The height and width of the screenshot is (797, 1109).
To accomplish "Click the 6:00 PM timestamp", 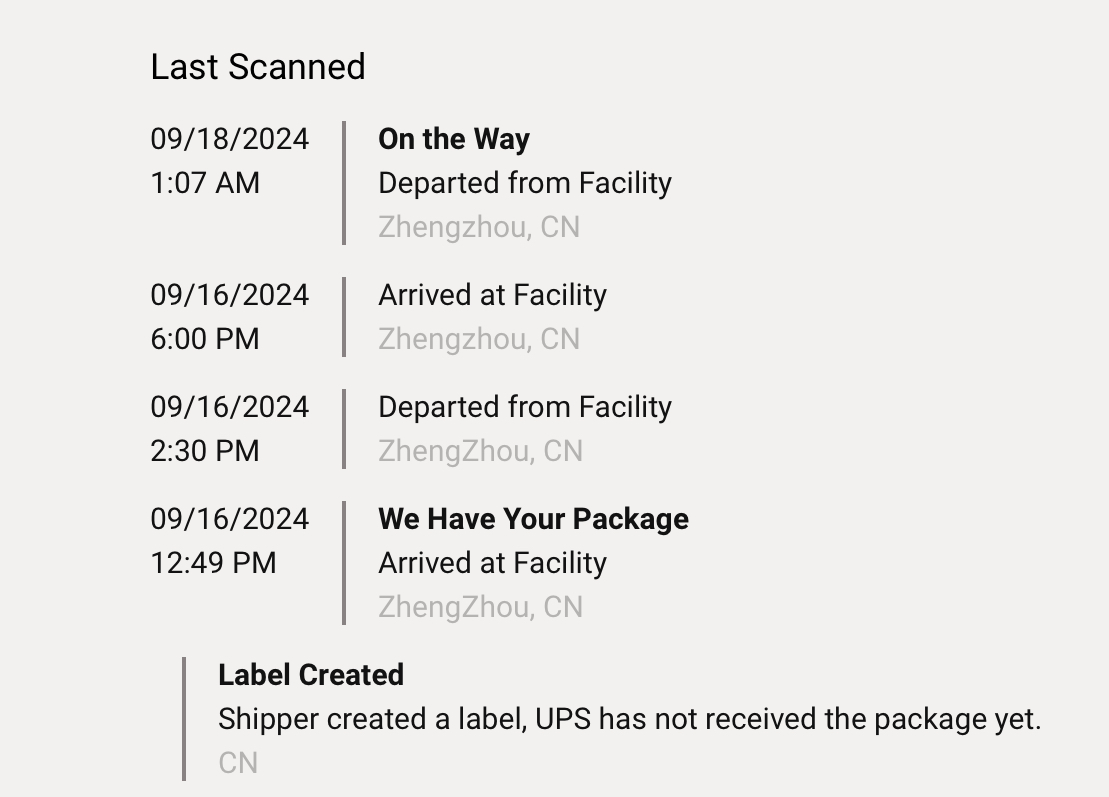I will pyautogui.click(x=205, y=339).
